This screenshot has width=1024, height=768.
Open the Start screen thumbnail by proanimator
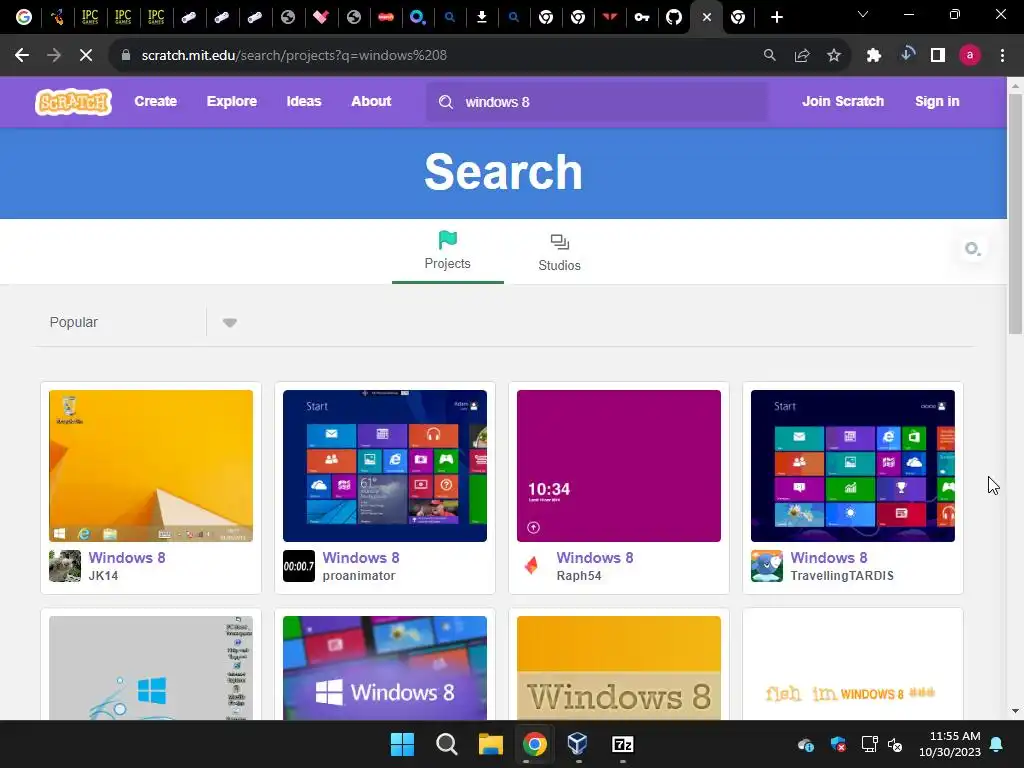click(x=385, y=466)
